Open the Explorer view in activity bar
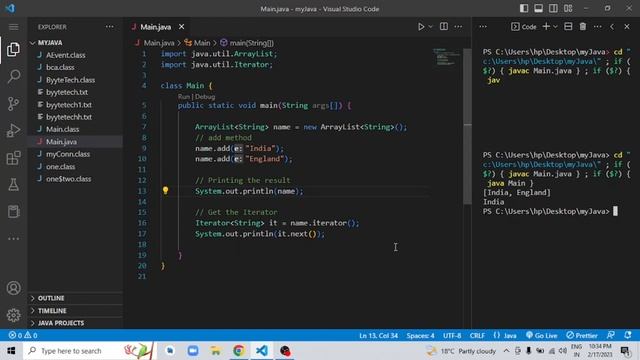640x360 pixels. 13,49
